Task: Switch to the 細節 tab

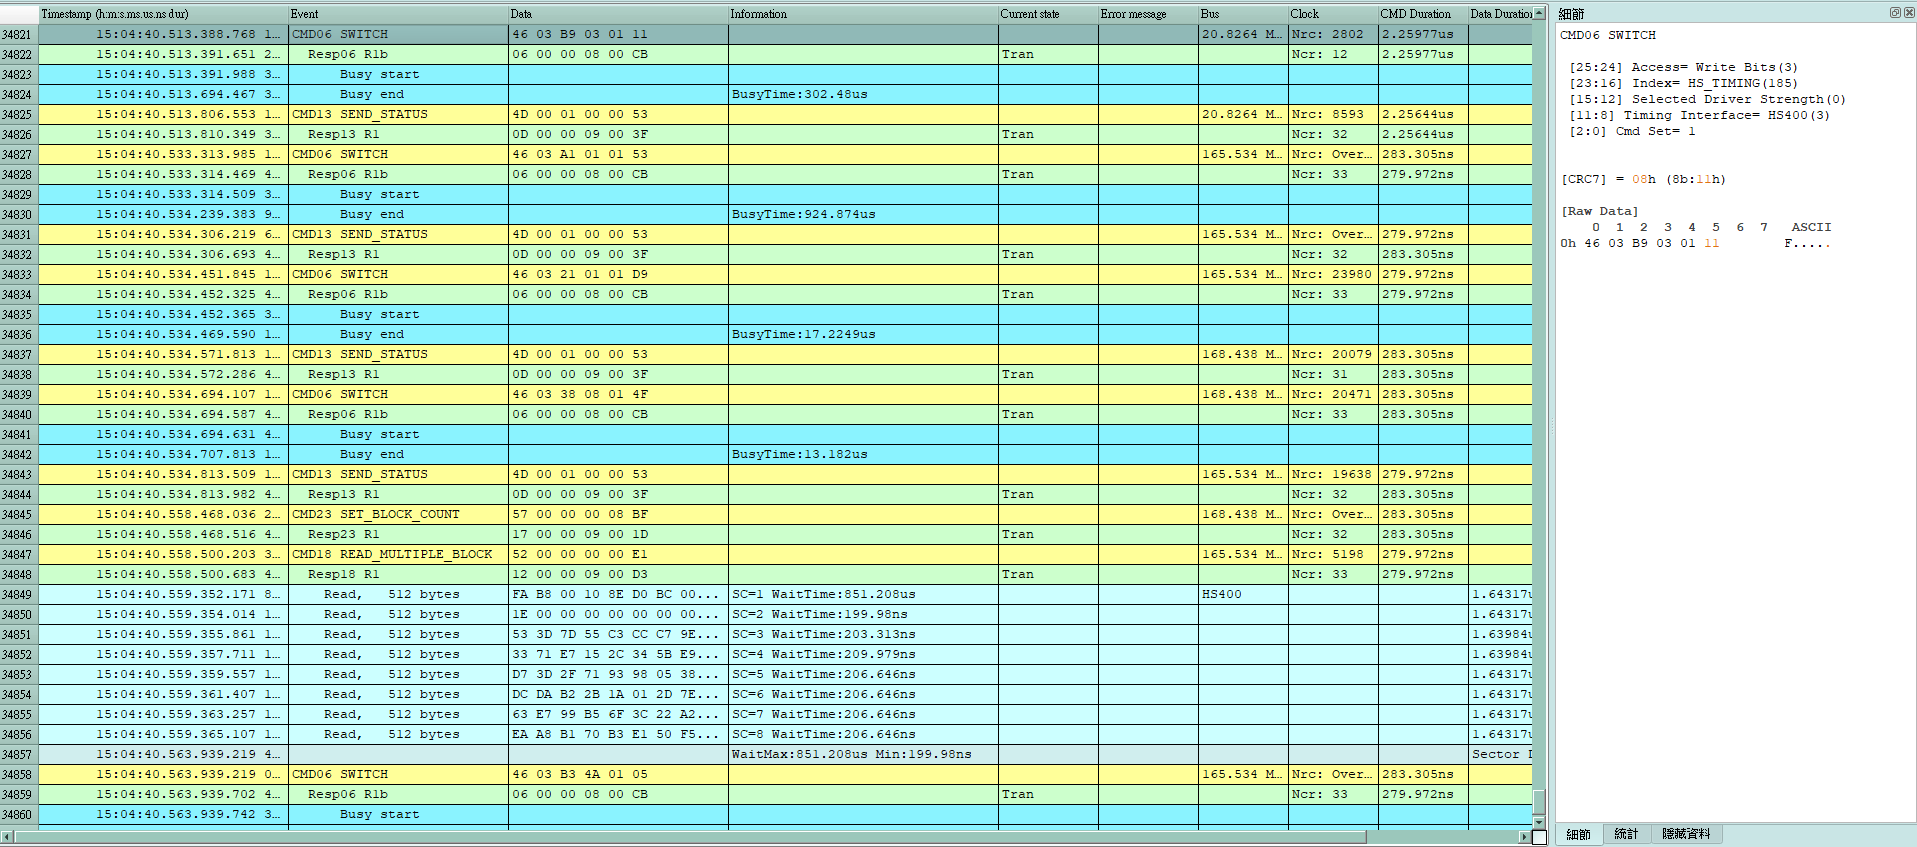Action: [1579, 834]
